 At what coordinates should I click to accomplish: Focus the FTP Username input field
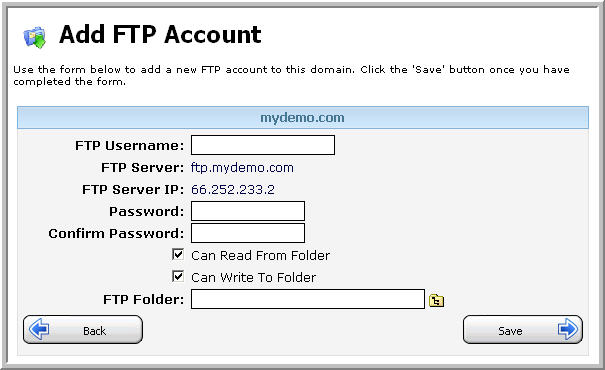(263, 145)
